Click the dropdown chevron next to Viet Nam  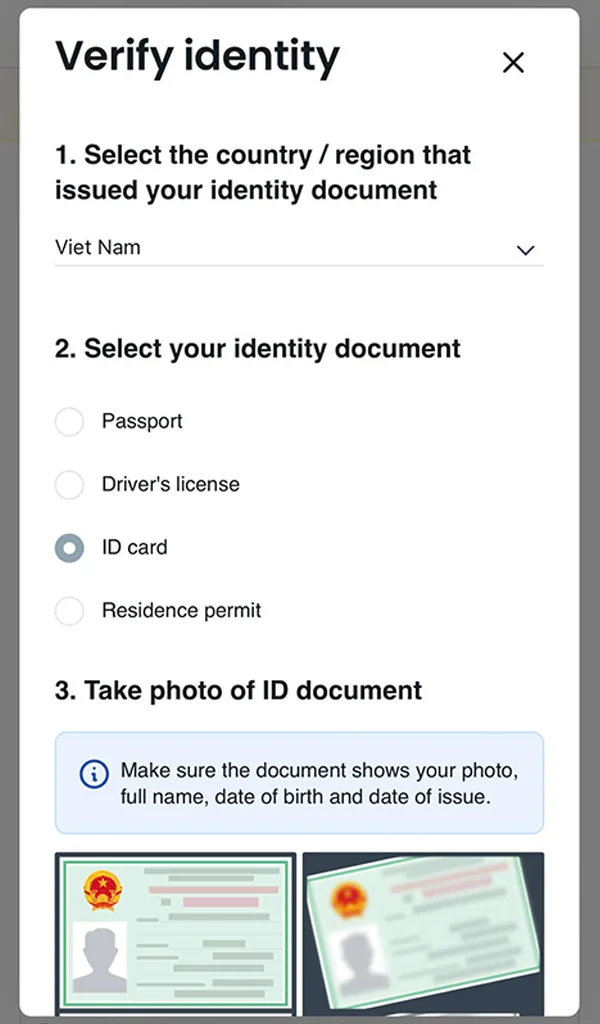click(525, 249)
